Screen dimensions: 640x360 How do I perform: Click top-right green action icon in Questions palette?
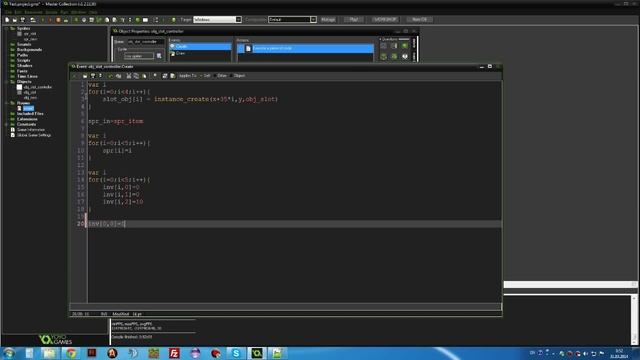coord(404,45)
